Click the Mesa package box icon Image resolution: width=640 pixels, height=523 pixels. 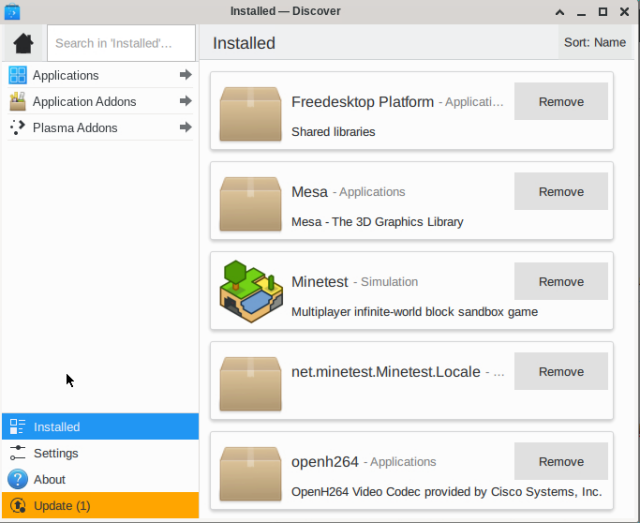[x=250, y=202]
